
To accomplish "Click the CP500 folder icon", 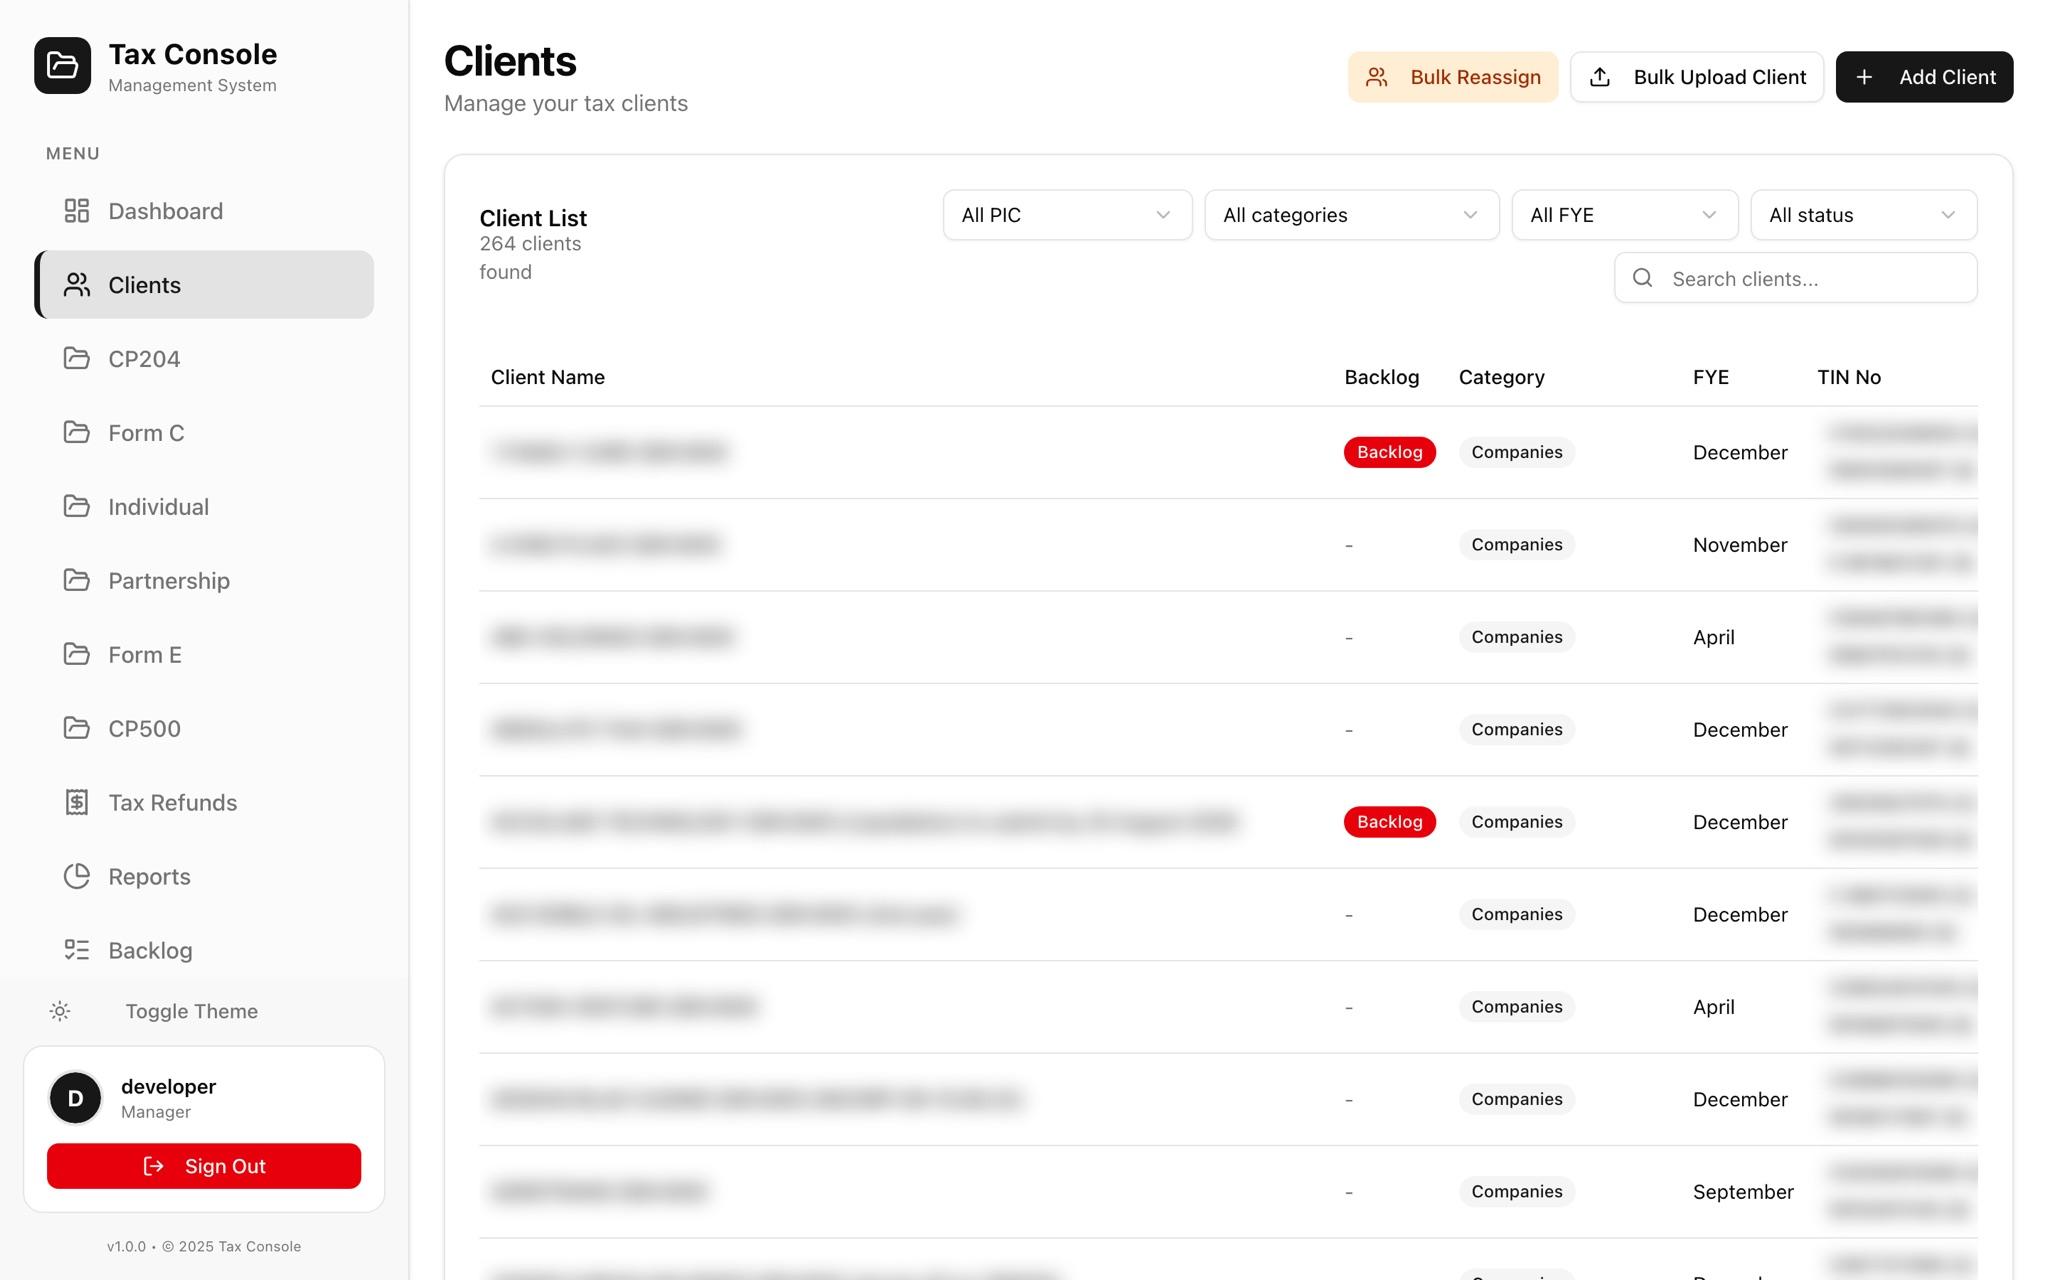I will [x=77, y=729].
